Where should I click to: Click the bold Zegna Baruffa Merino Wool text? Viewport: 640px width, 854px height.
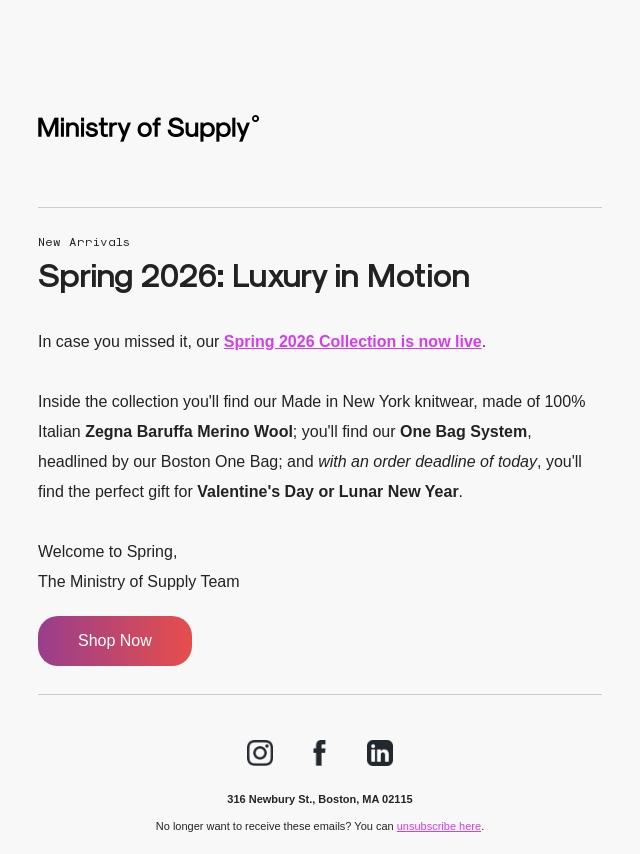tap(189, 432)
